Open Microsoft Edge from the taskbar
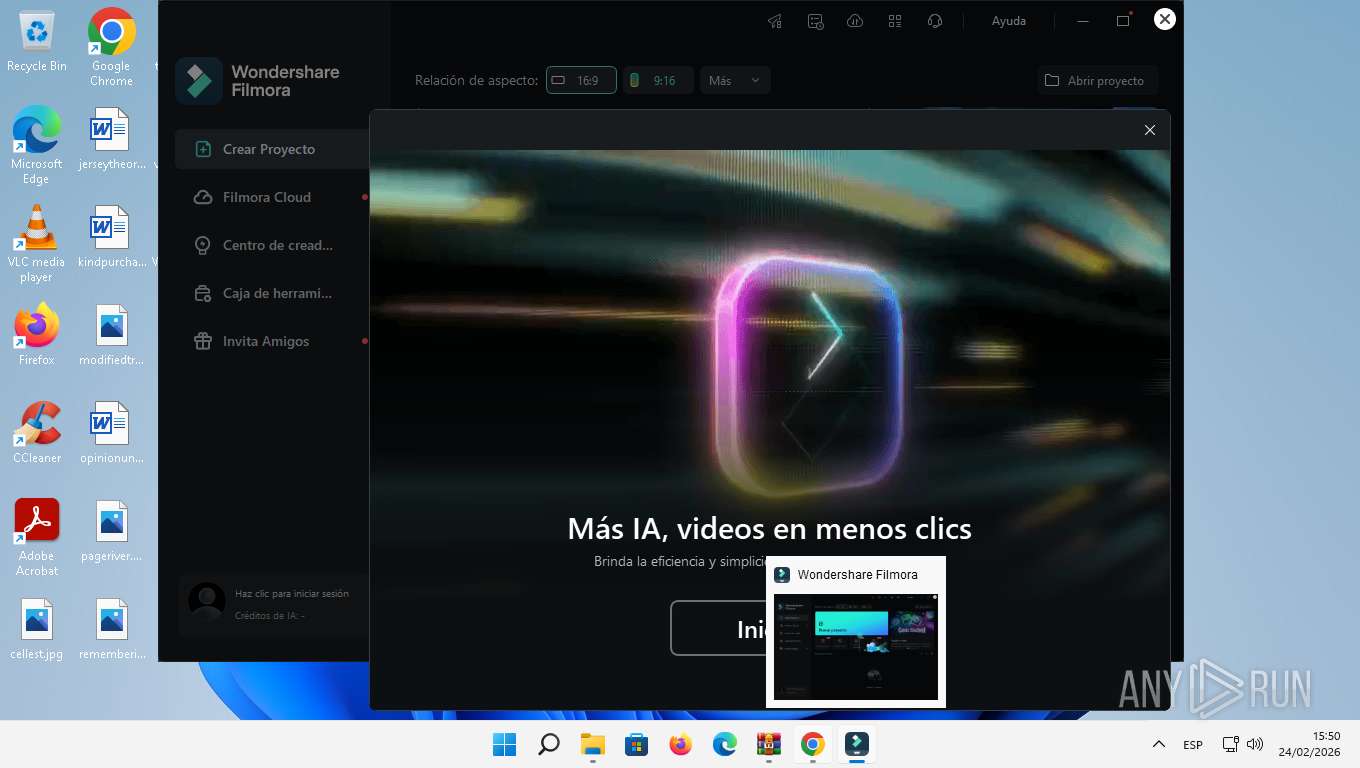This screenshot has height=768, width=1360. [x=725, y=744]
